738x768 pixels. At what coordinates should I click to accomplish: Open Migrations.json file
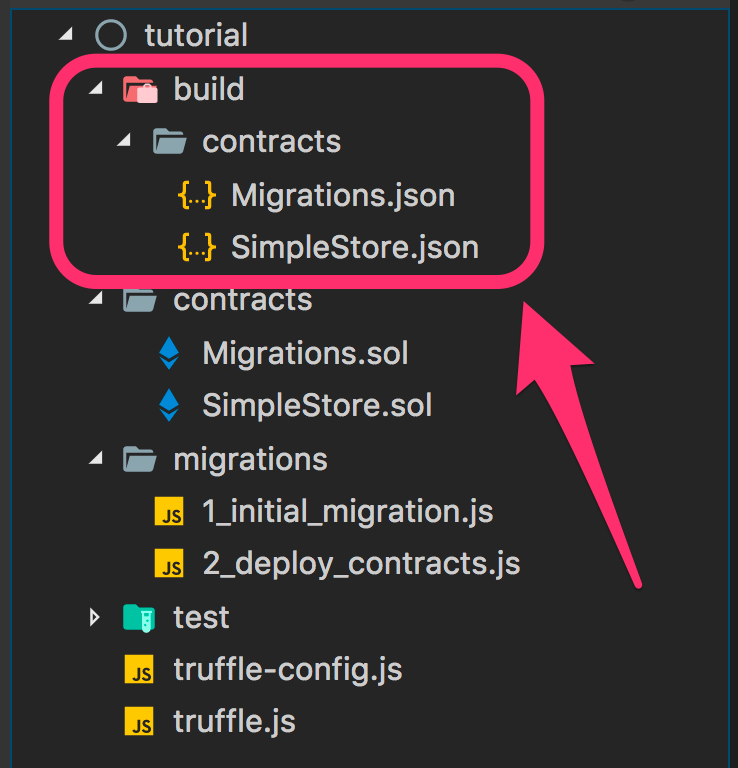coord(343,195)
